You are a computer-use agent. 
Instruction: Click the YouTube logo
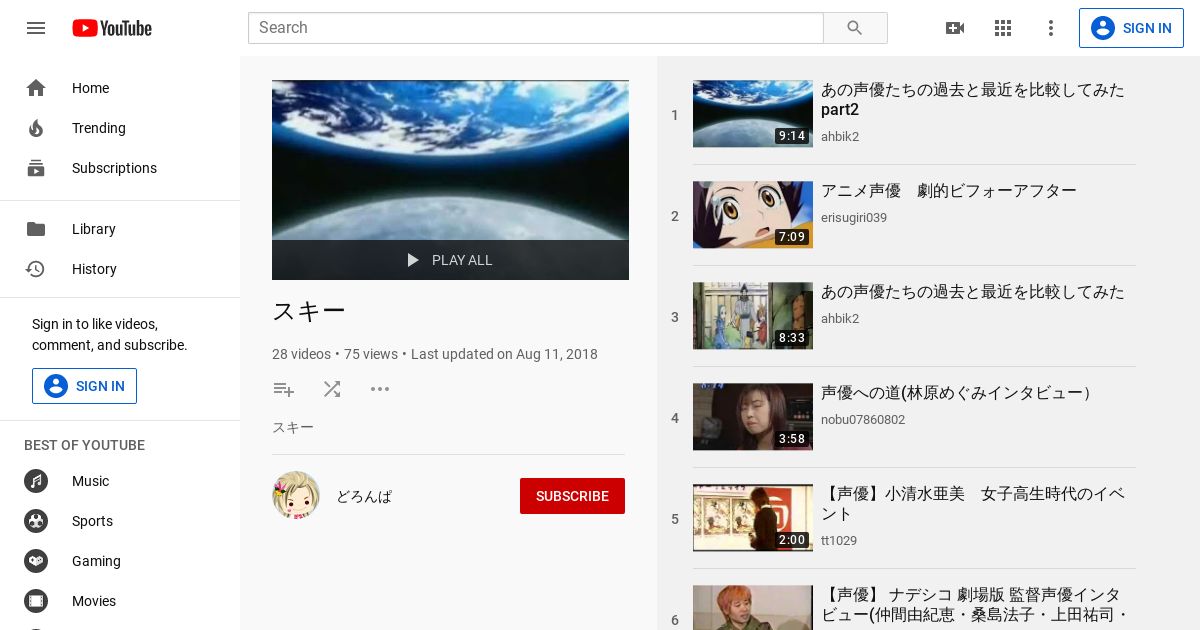tap(112, 28)
